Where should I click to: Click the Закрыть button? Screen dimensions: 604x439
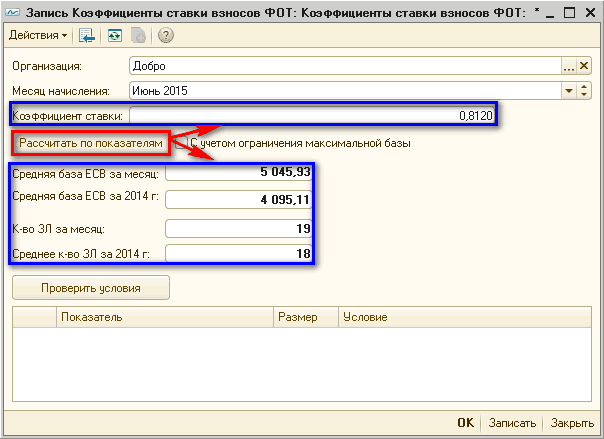572,423
